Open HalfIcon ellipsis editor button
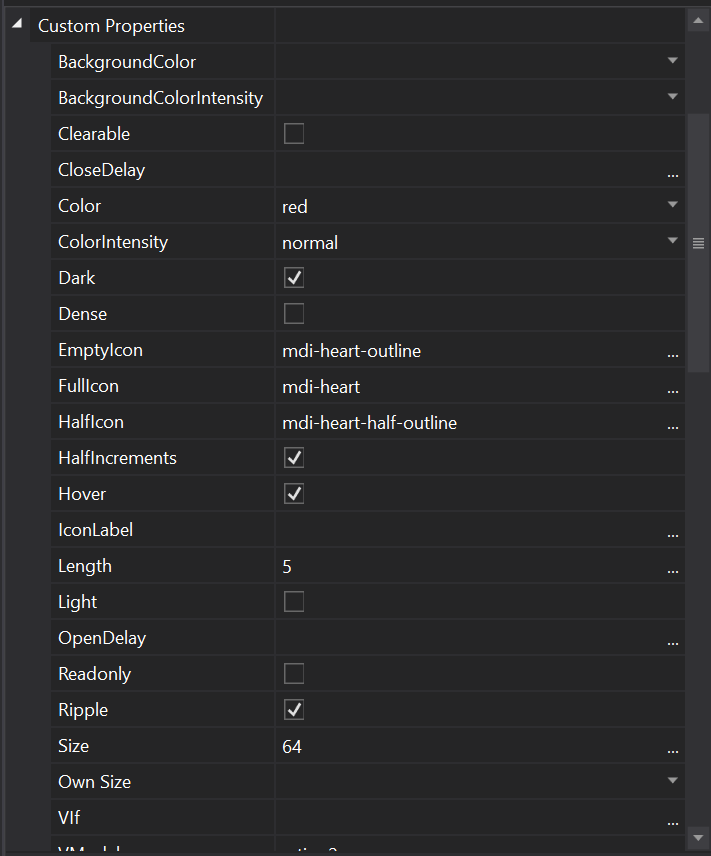Image resolution: width=711 pixels, height=856 pixels. pos(673,424)
